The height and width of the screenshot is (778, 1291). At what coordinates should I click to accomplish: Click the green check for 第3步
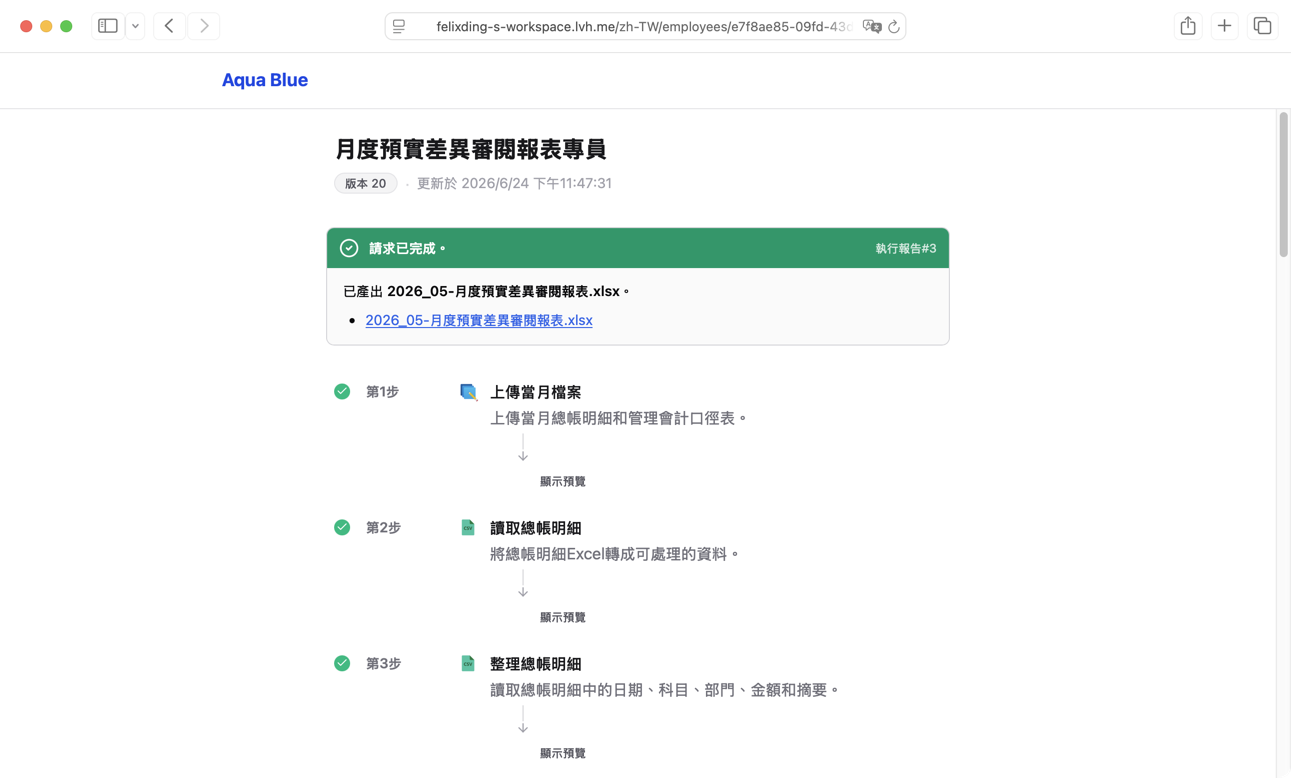click(342, 663)
